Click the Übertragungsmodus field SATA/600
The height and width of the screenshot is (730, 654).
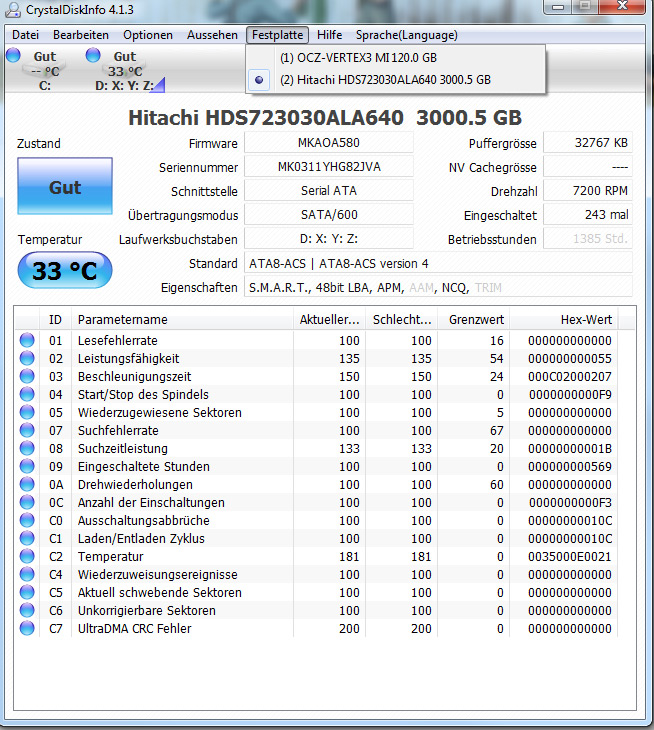329,215
